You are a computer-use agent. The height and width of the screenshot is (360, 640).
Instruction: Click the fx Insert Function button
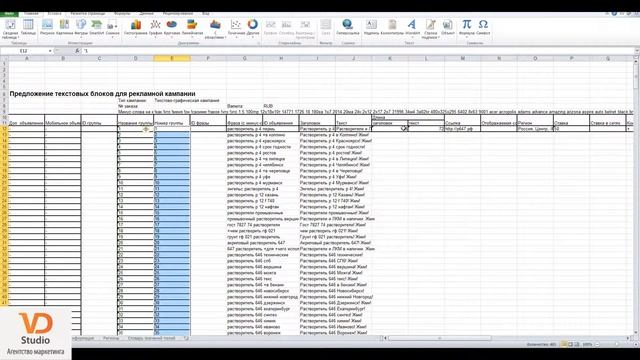77,51
